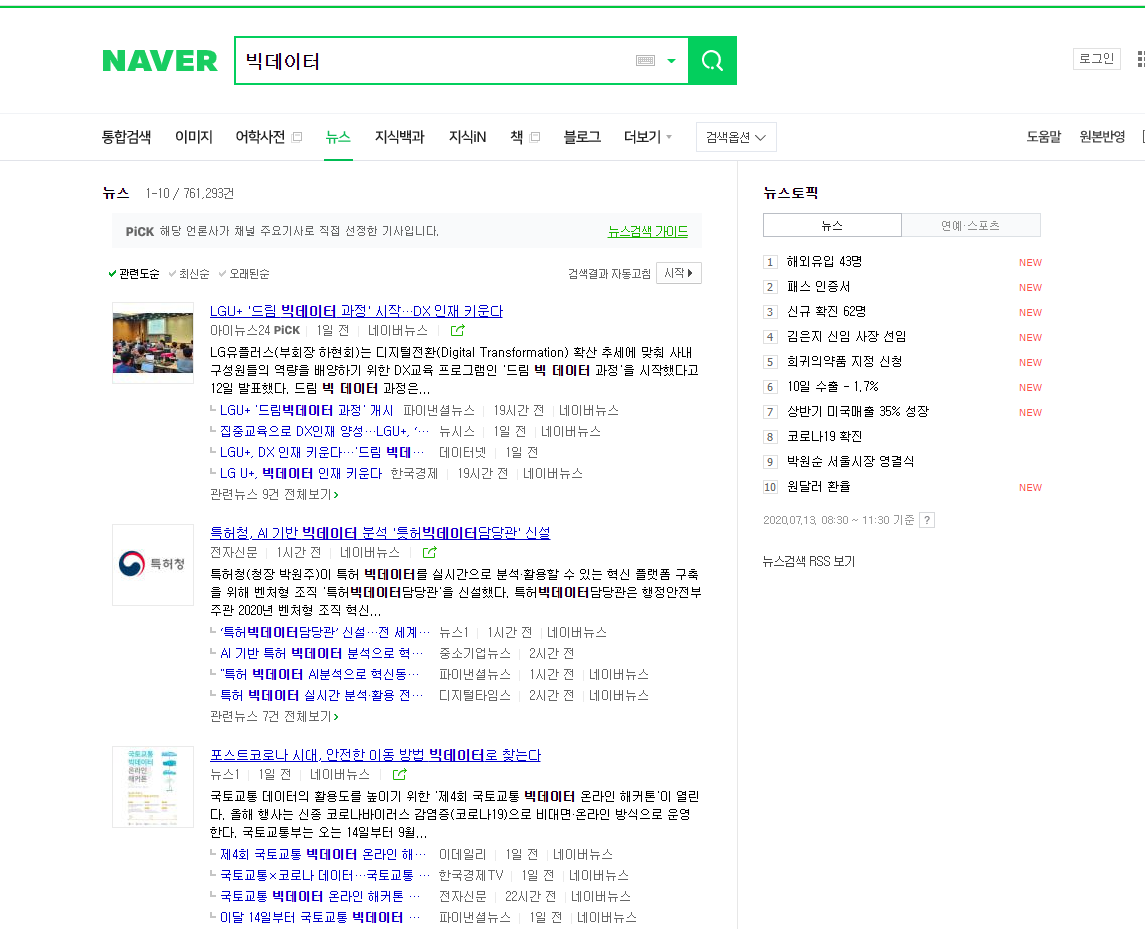Screen dimensions: 1145x929
Task: Open LGU+ '드림 빅데이터 과정' 시작 headline
Action: pyautogui.click(x=356, y=311)
